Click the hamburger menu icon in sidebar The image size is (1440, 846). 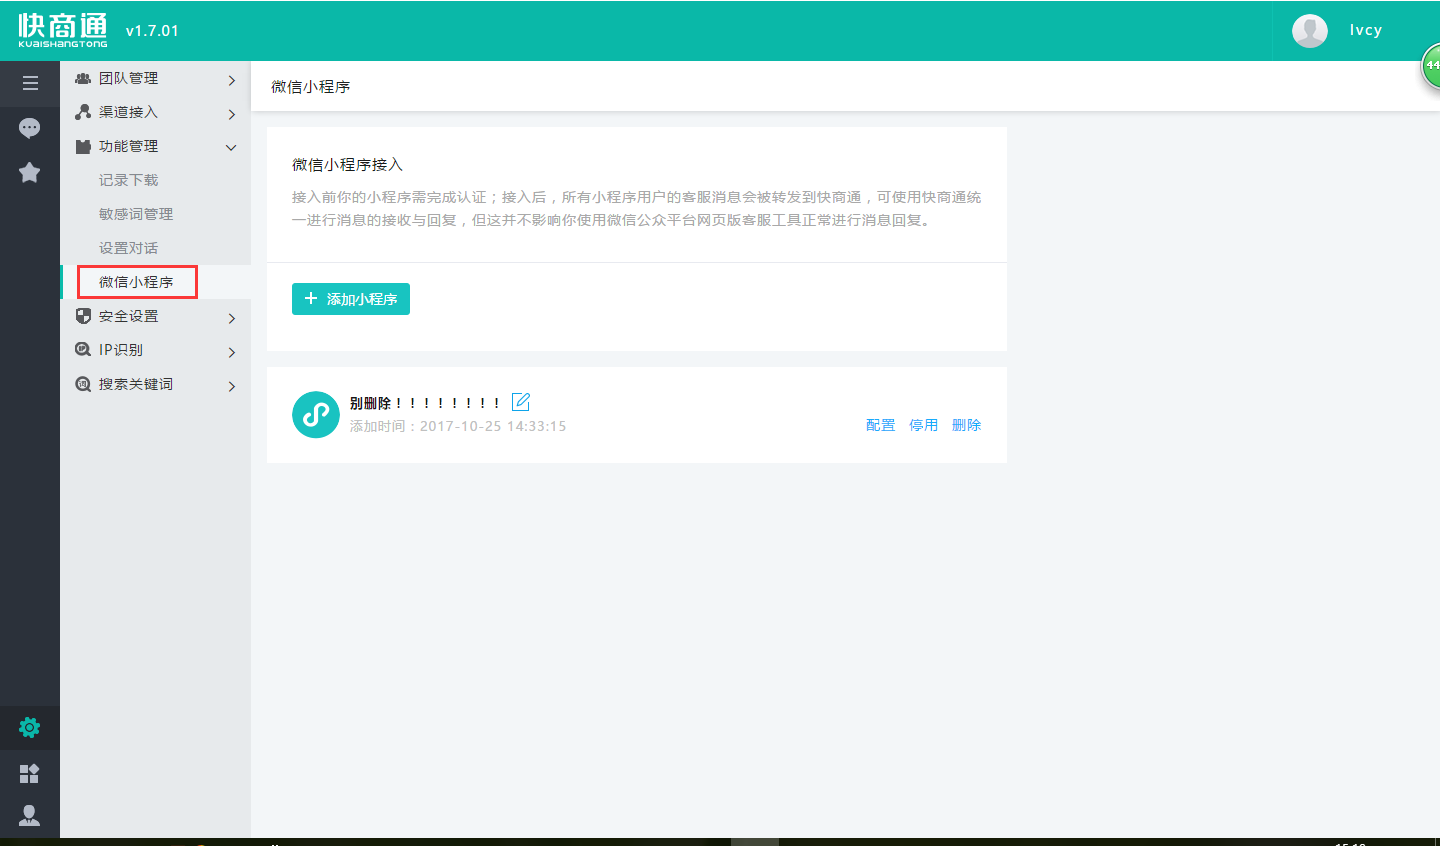(x=30, y=83)
